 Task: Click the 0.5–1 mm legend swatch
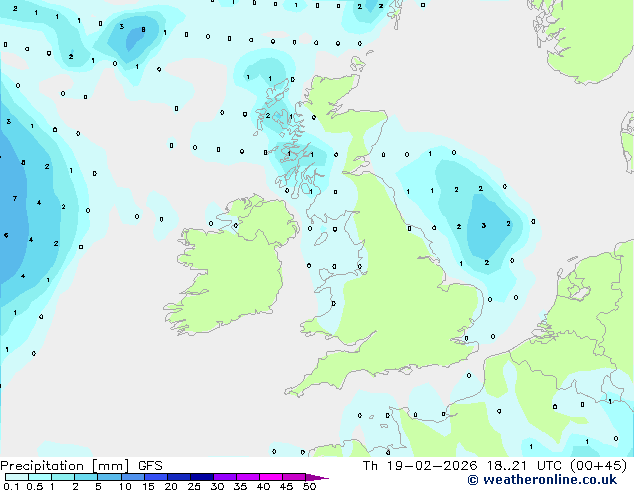[x=40, y=477]
